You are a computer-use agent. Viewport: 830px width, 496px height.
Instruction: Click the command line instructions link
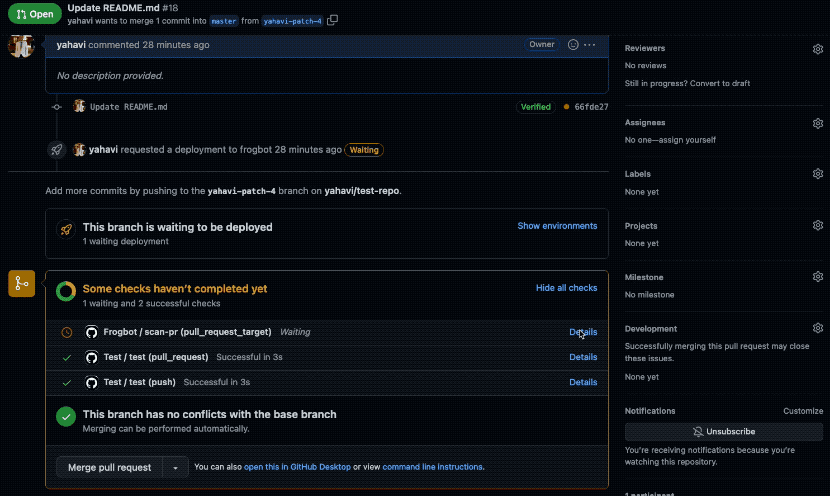coord(432,467)
